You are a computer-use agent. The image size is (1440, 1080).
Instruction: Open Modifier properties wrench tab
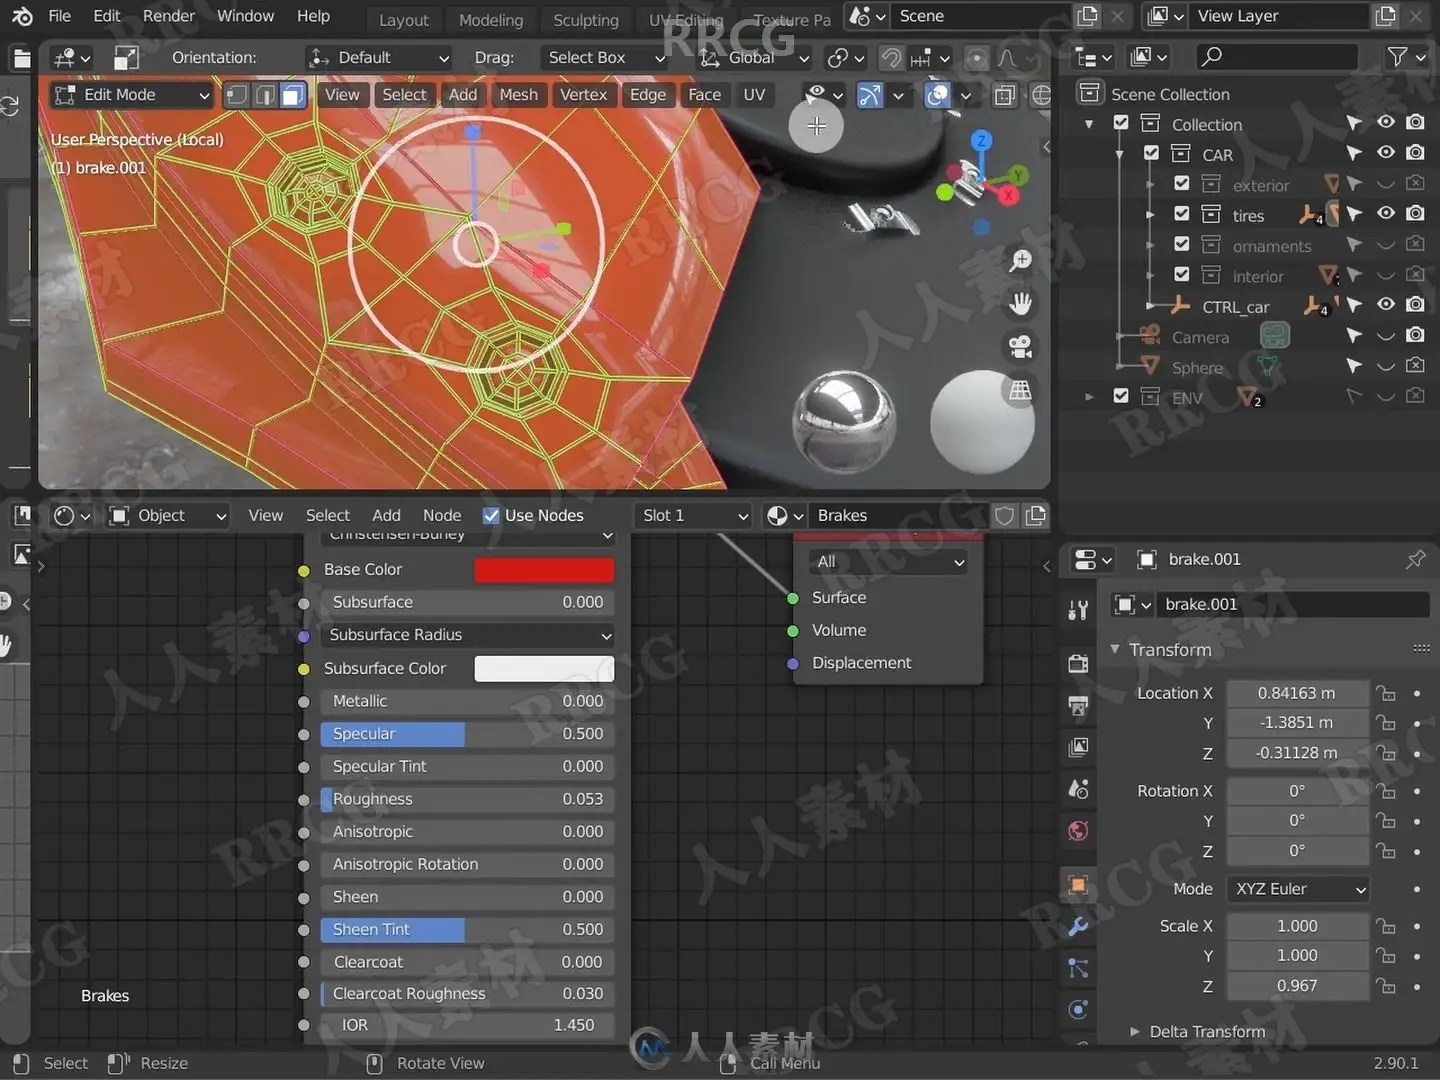[1078, 926]
